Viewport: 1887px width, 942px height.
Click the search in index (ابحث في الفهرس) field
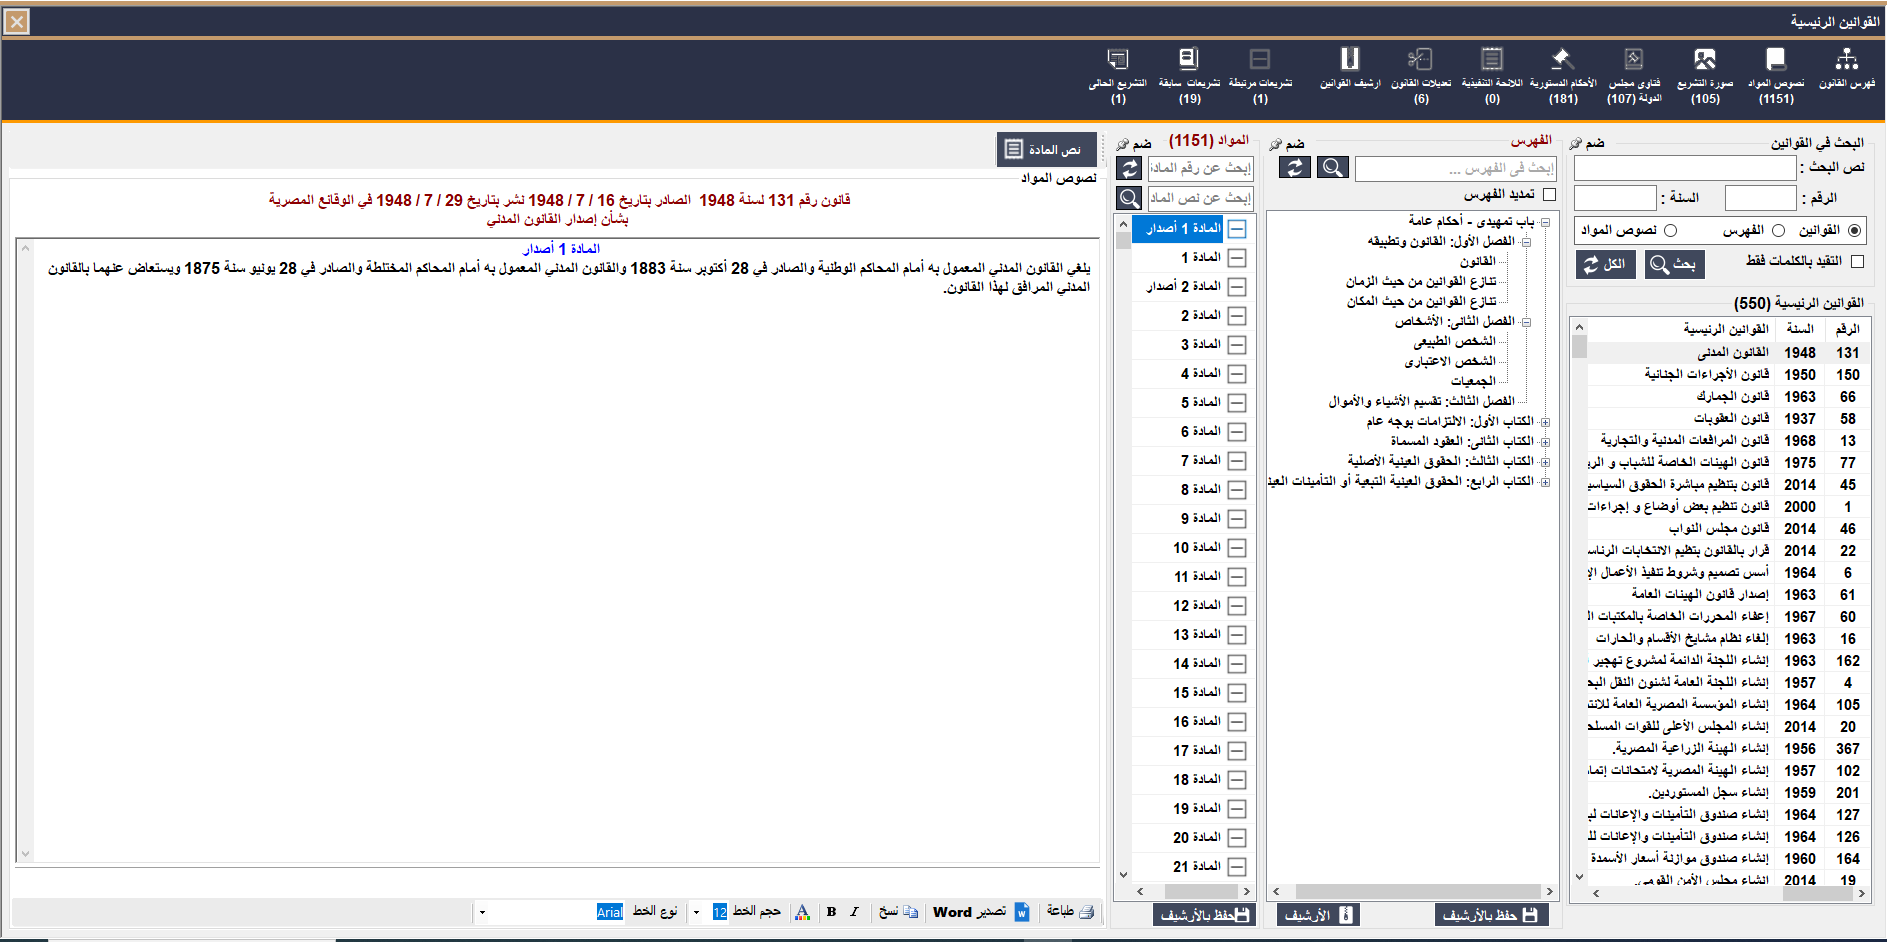click(1456, 168)
